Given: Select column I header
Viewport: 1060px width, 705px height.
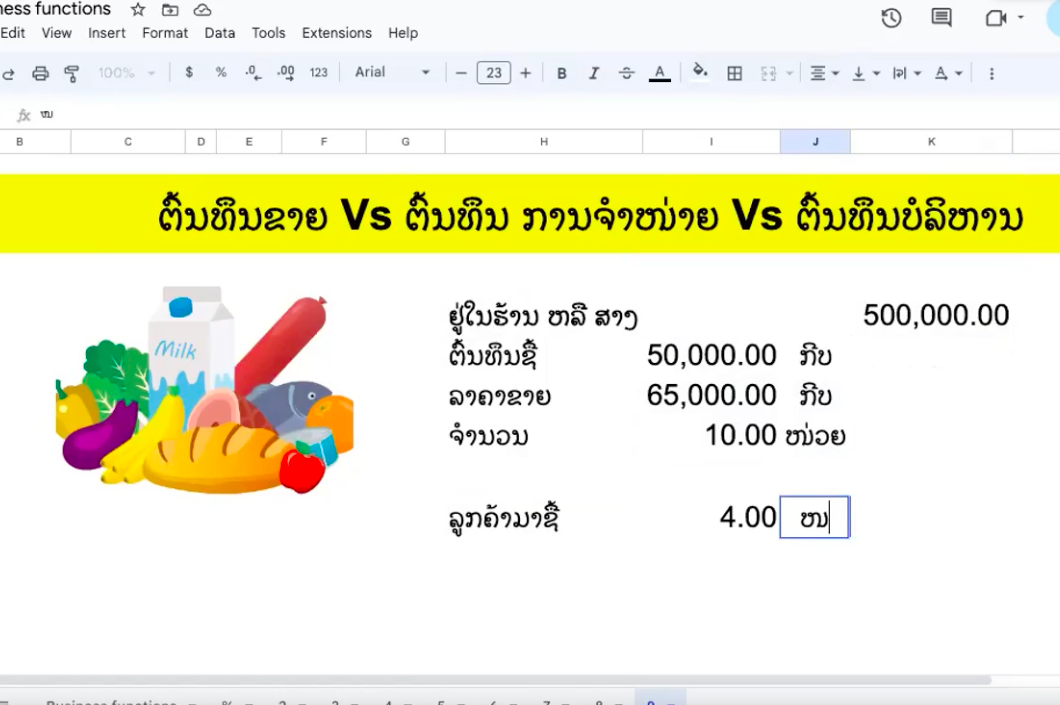Looking at the screenshot, I should tap(711, 141).
